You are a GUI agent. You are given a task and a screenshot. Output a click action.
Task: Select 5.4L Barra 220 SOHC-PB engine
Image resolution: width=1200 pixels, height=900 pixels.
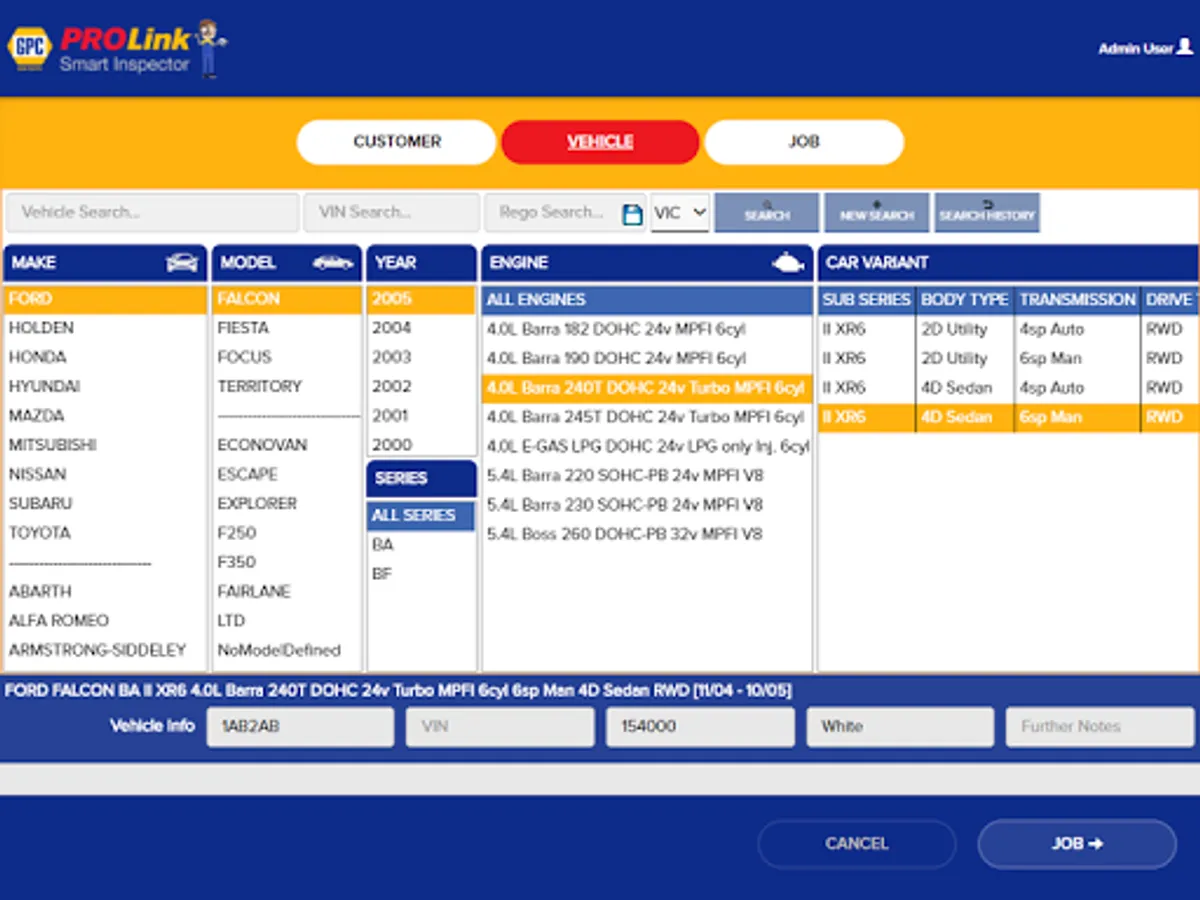pyautogui.click(x=647, y=476)
